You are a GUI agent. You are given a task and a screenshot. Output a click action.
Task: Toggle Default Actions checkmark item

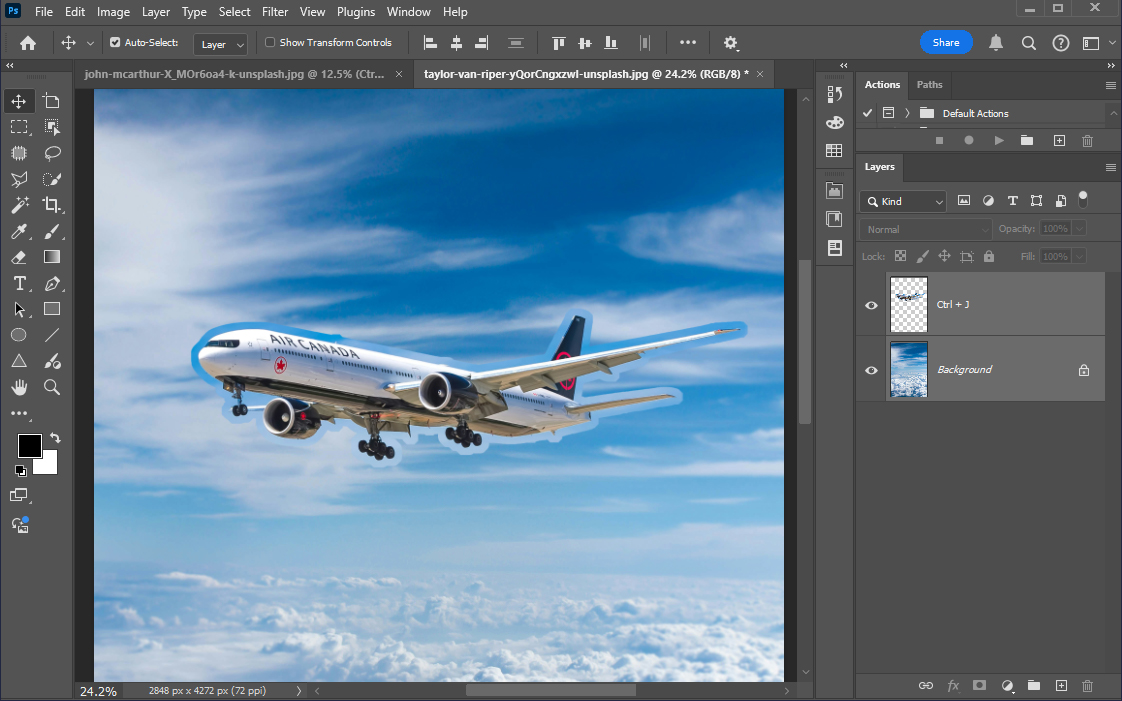[867, 113]
